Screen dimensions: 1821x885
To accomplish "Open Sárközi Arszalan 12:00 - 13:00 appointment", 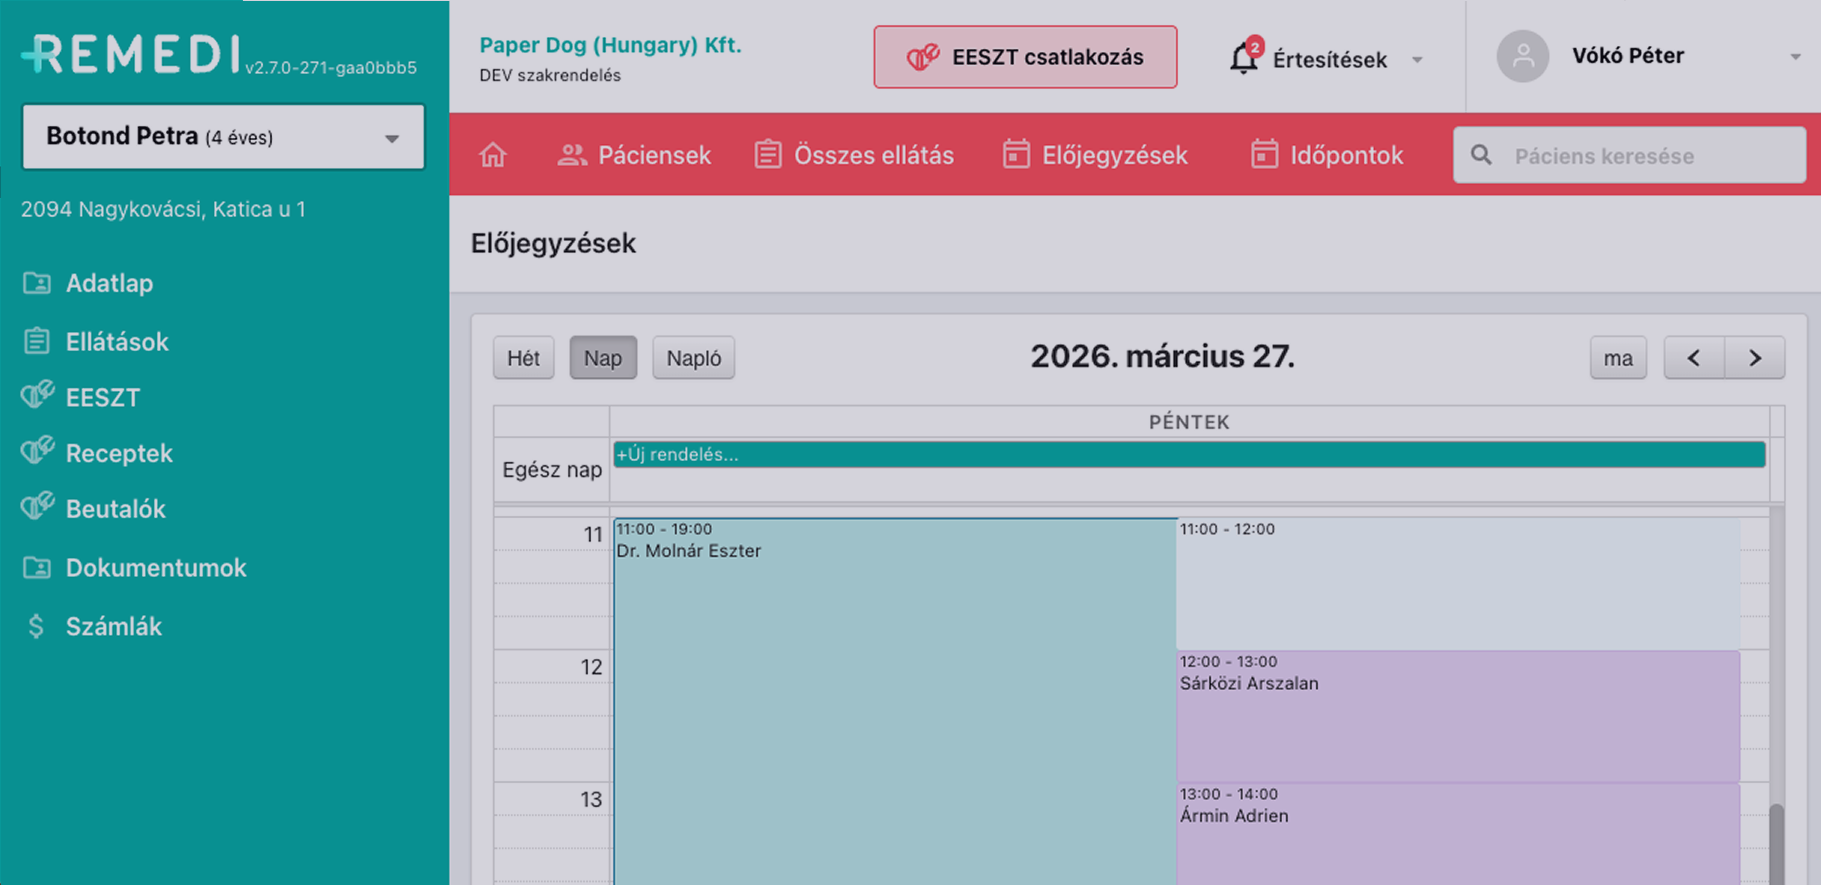I will (1458, 716).
